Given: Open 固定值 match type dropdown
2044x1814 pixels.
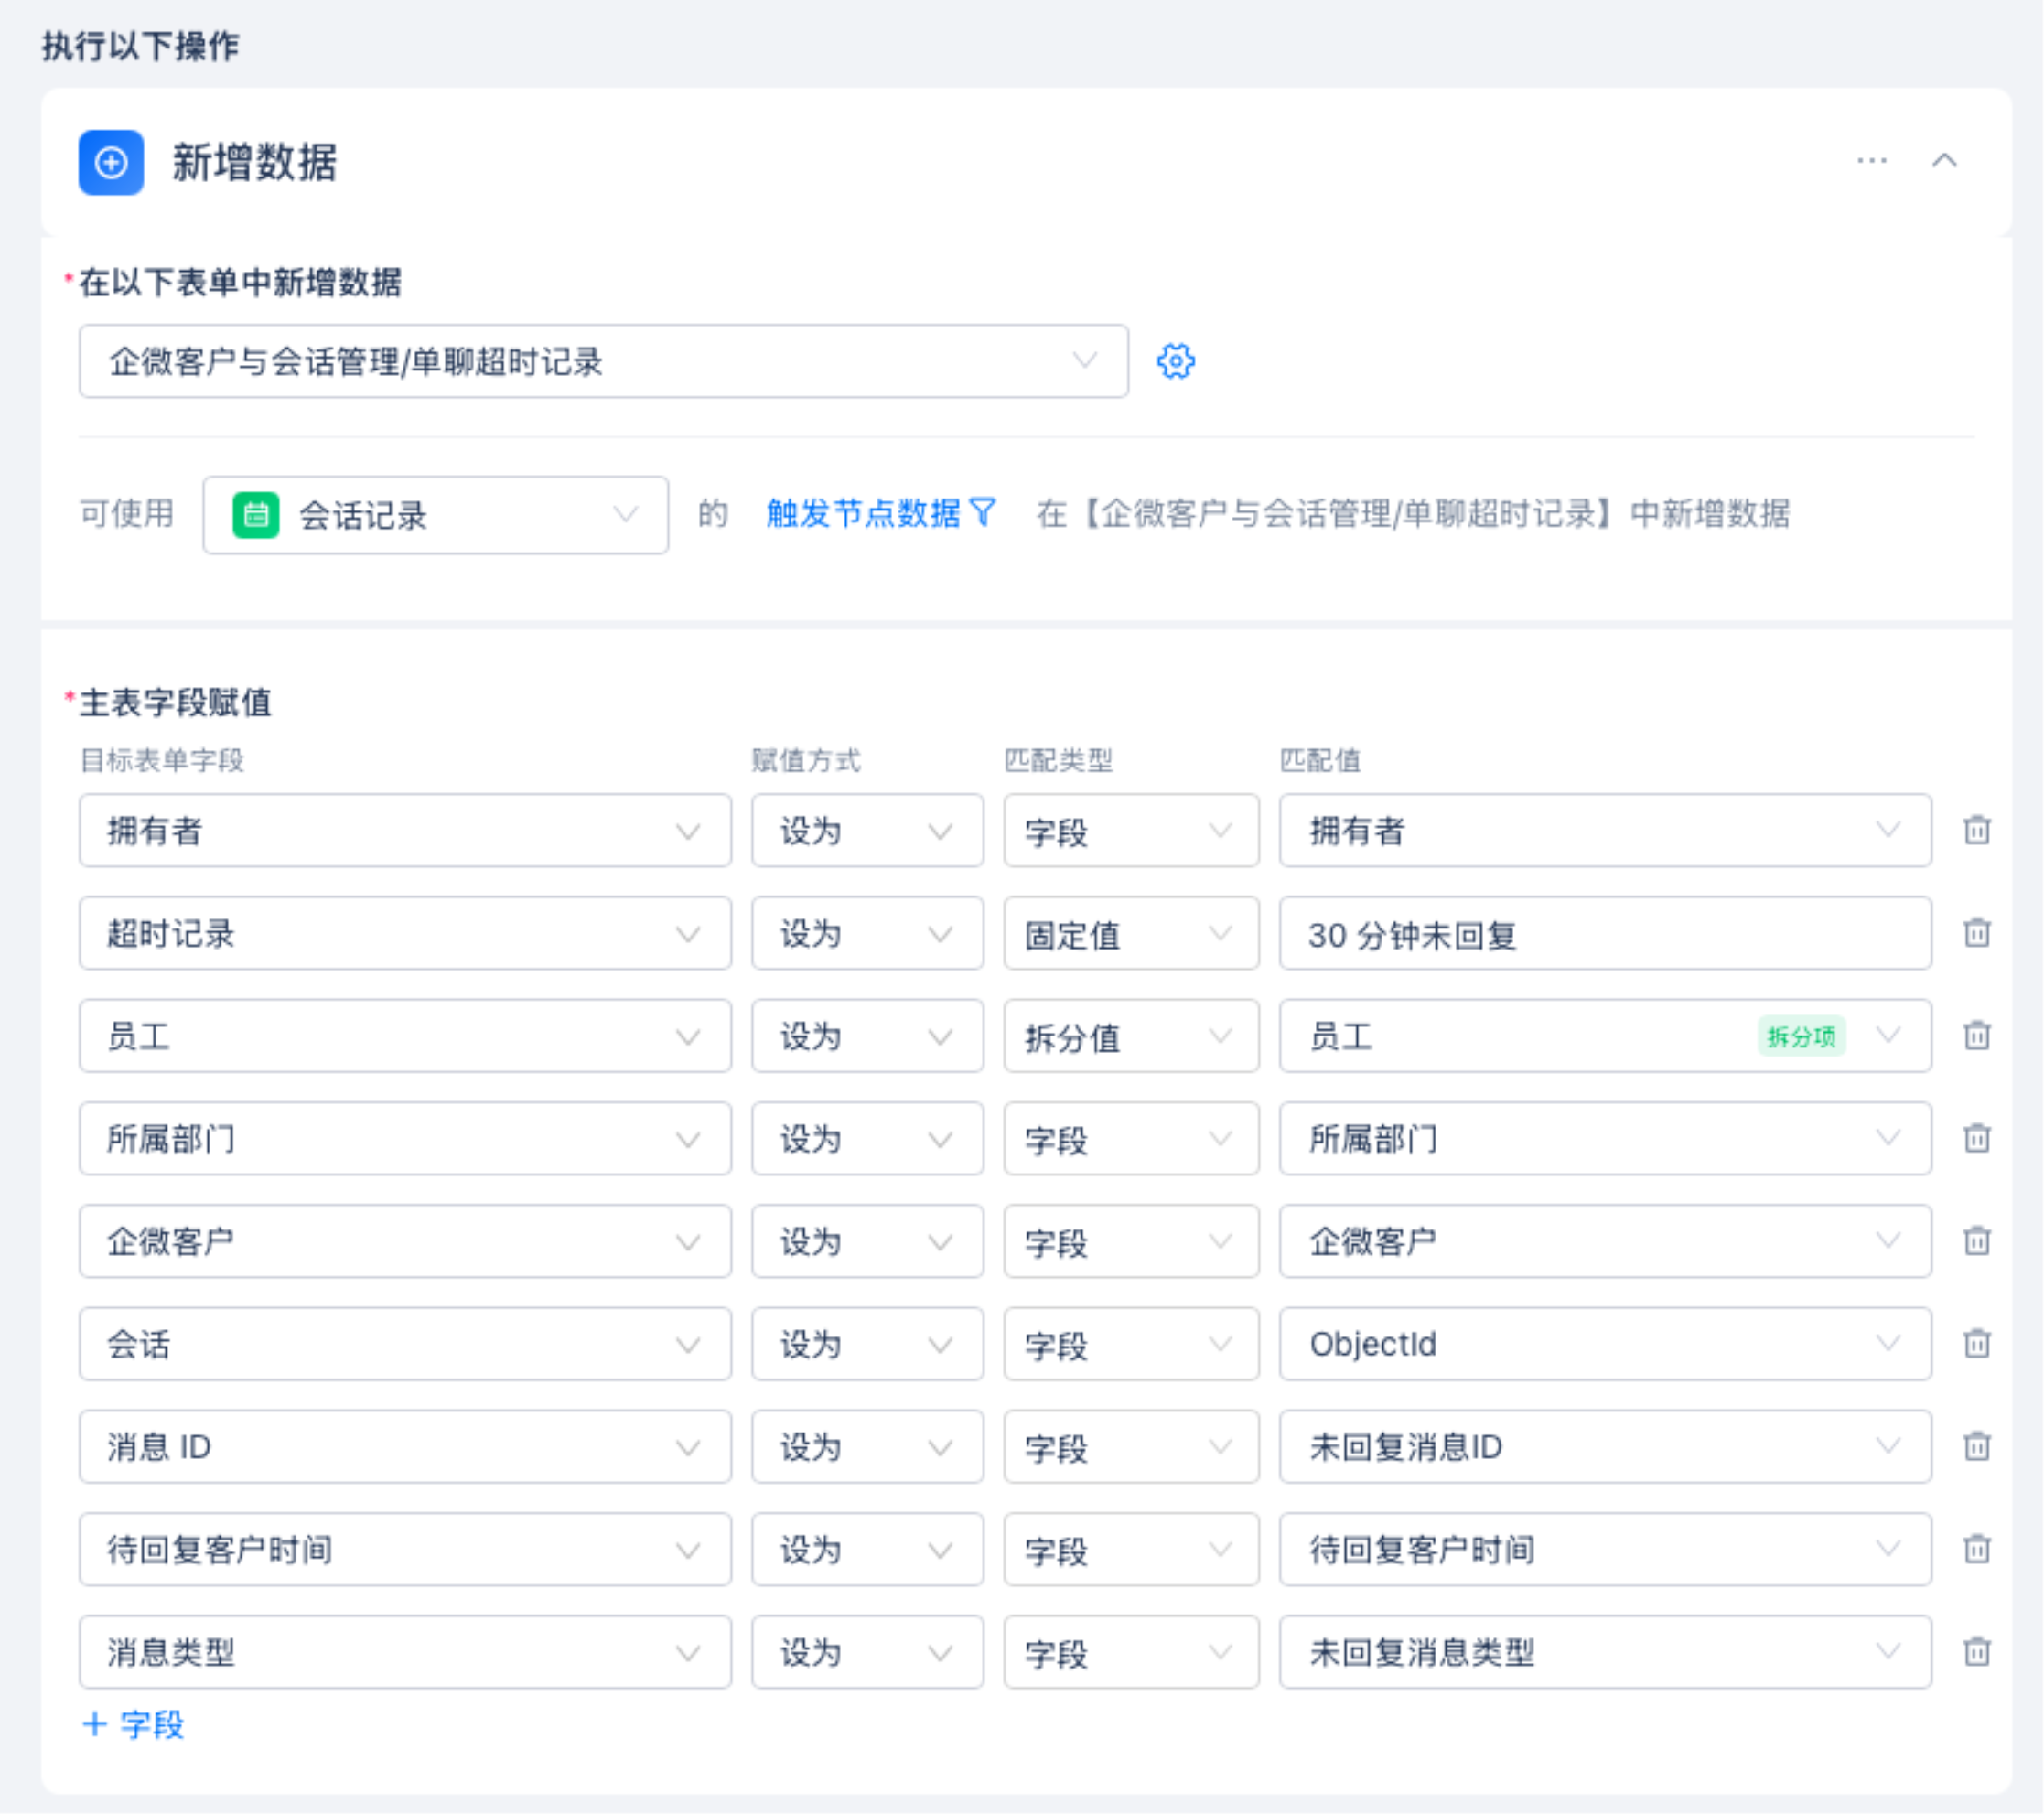Looking at the screenshot, I should (1130, 934).
